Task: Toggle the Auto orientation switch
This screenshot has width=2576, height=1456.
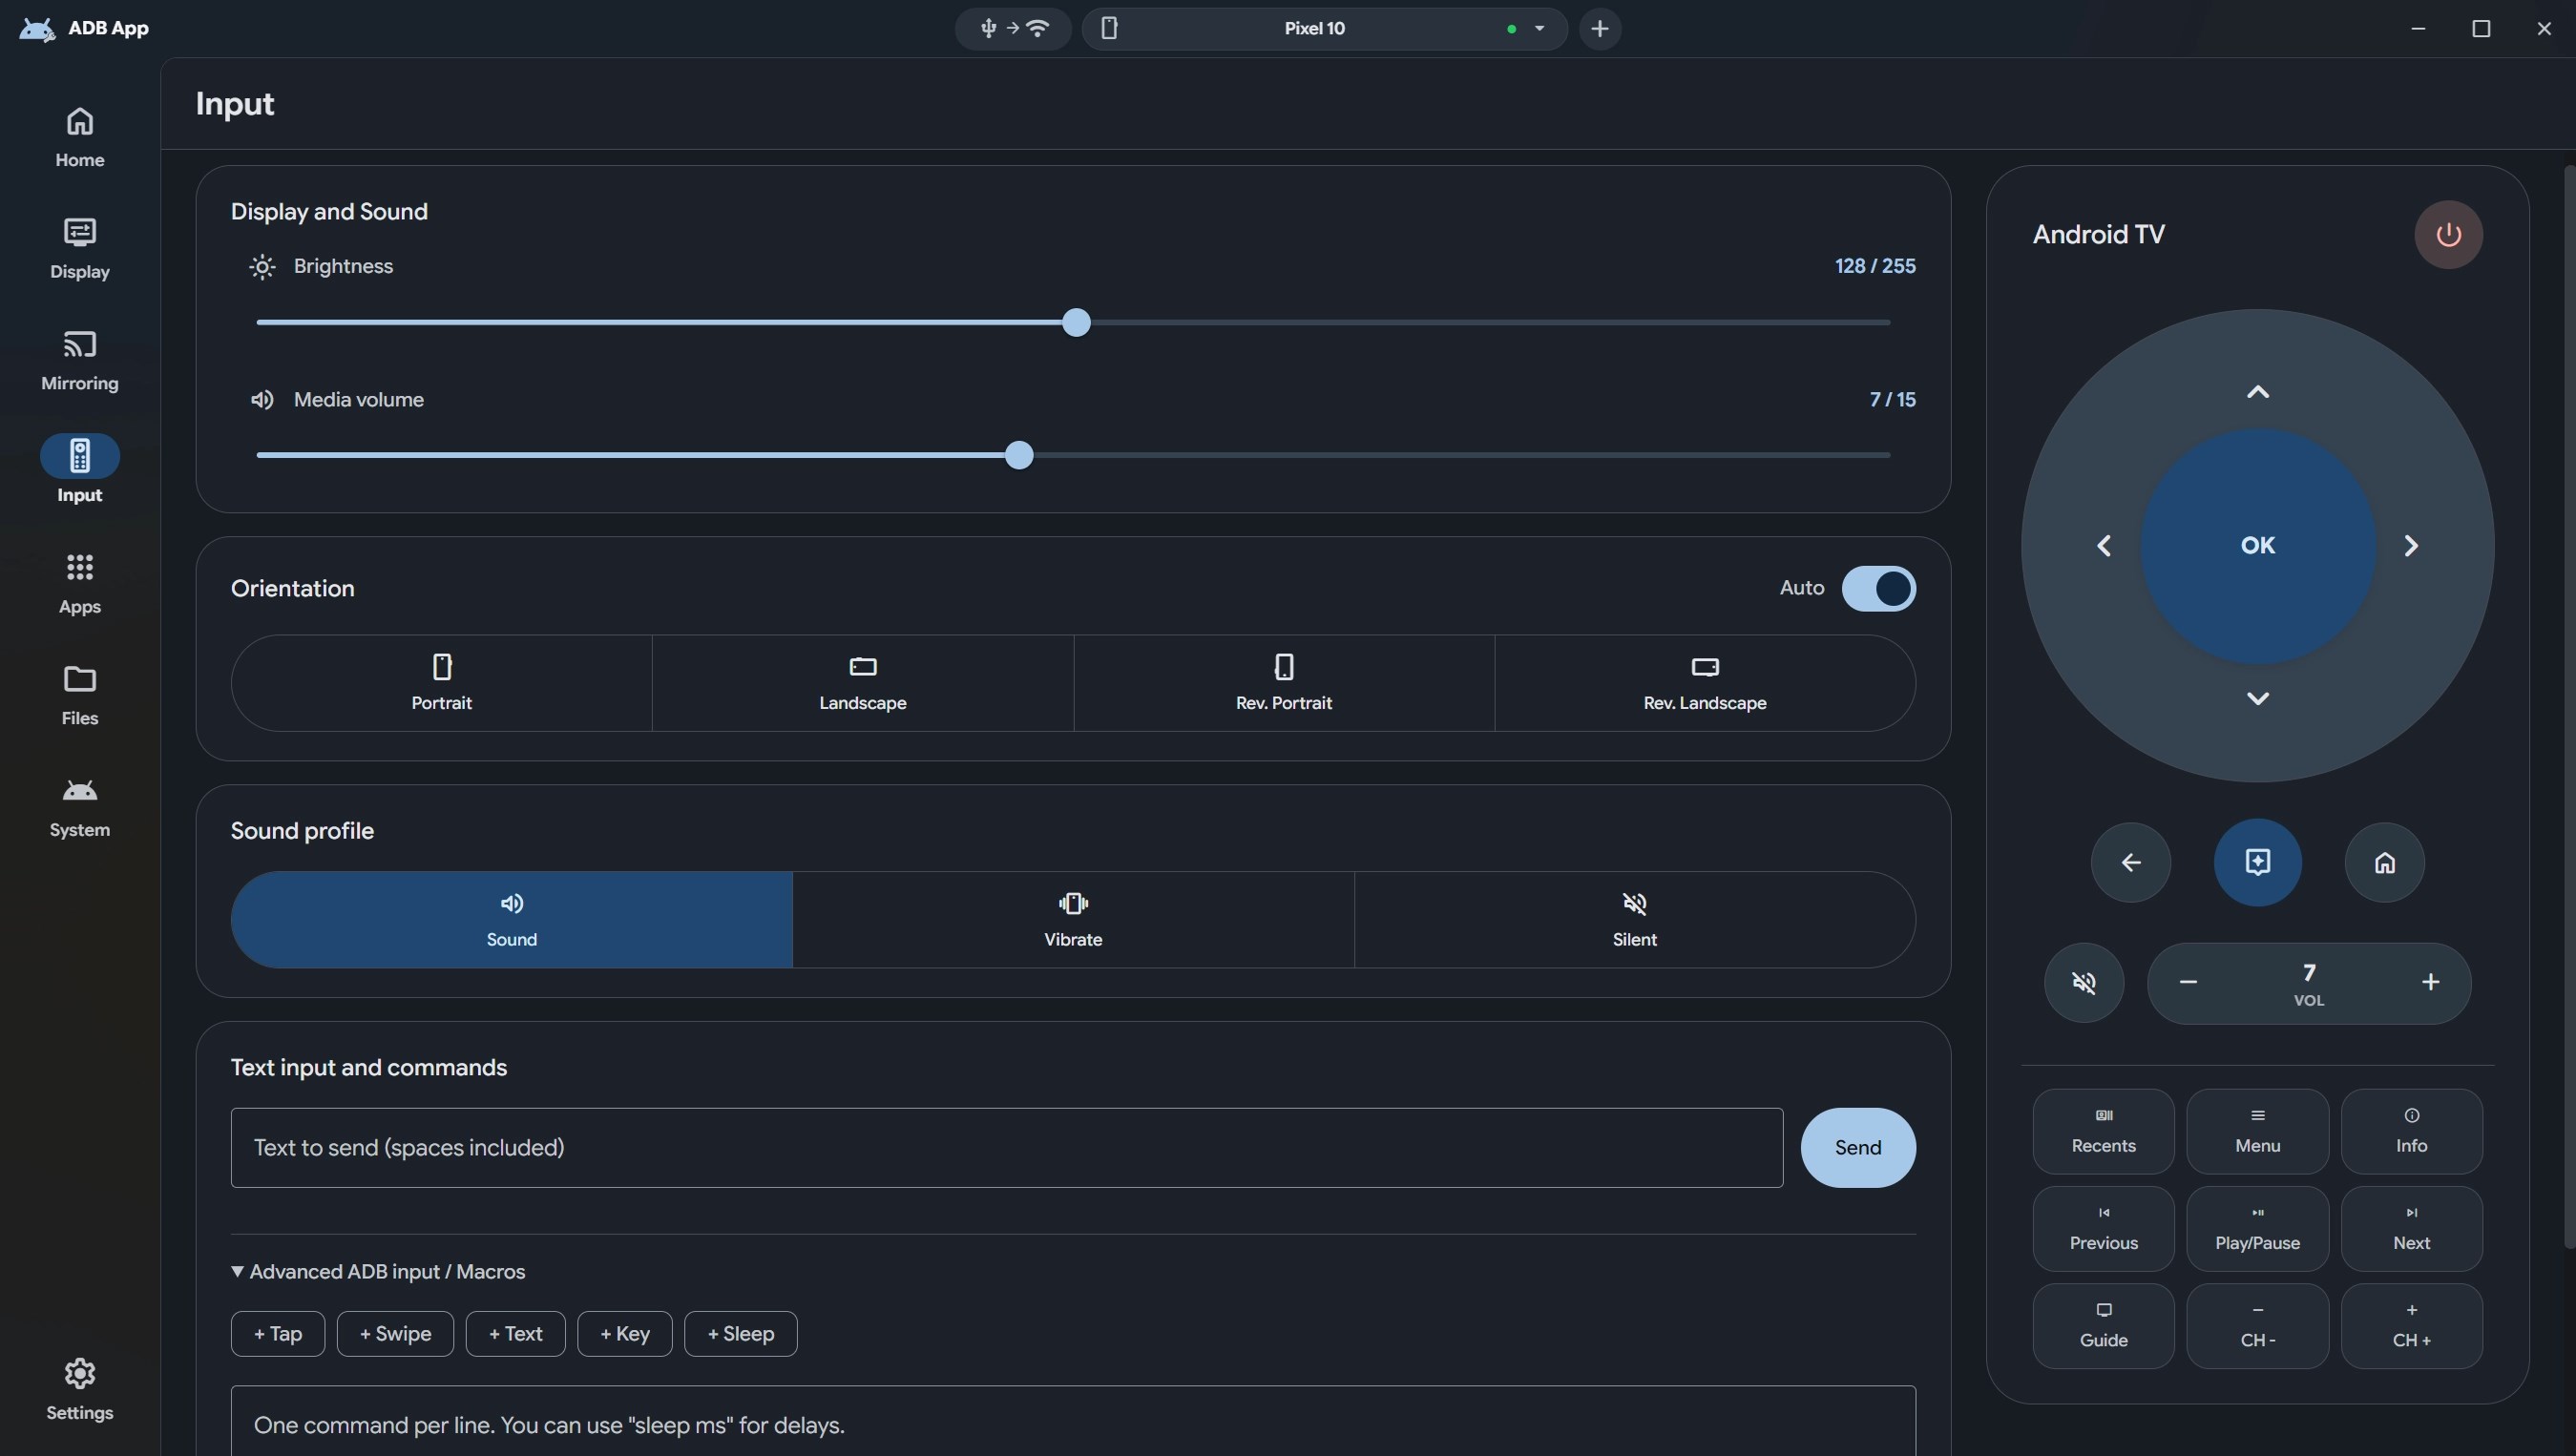Action: 1878,588
